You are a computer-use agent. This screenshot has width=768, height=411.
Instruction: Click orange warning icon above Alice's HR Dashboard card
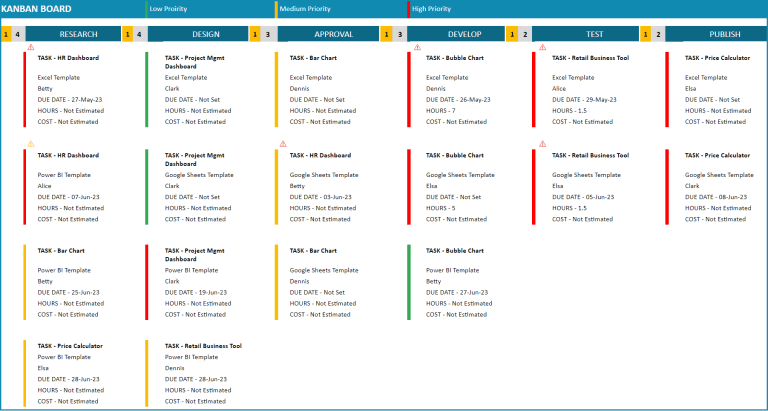[30, 144]
